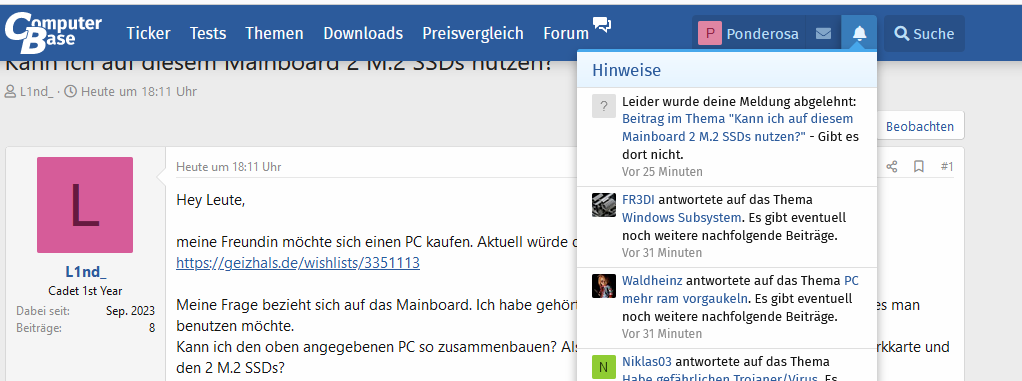Click the Beobachten button
Screen dimensions: 1022x381
[x=919, y=126]
